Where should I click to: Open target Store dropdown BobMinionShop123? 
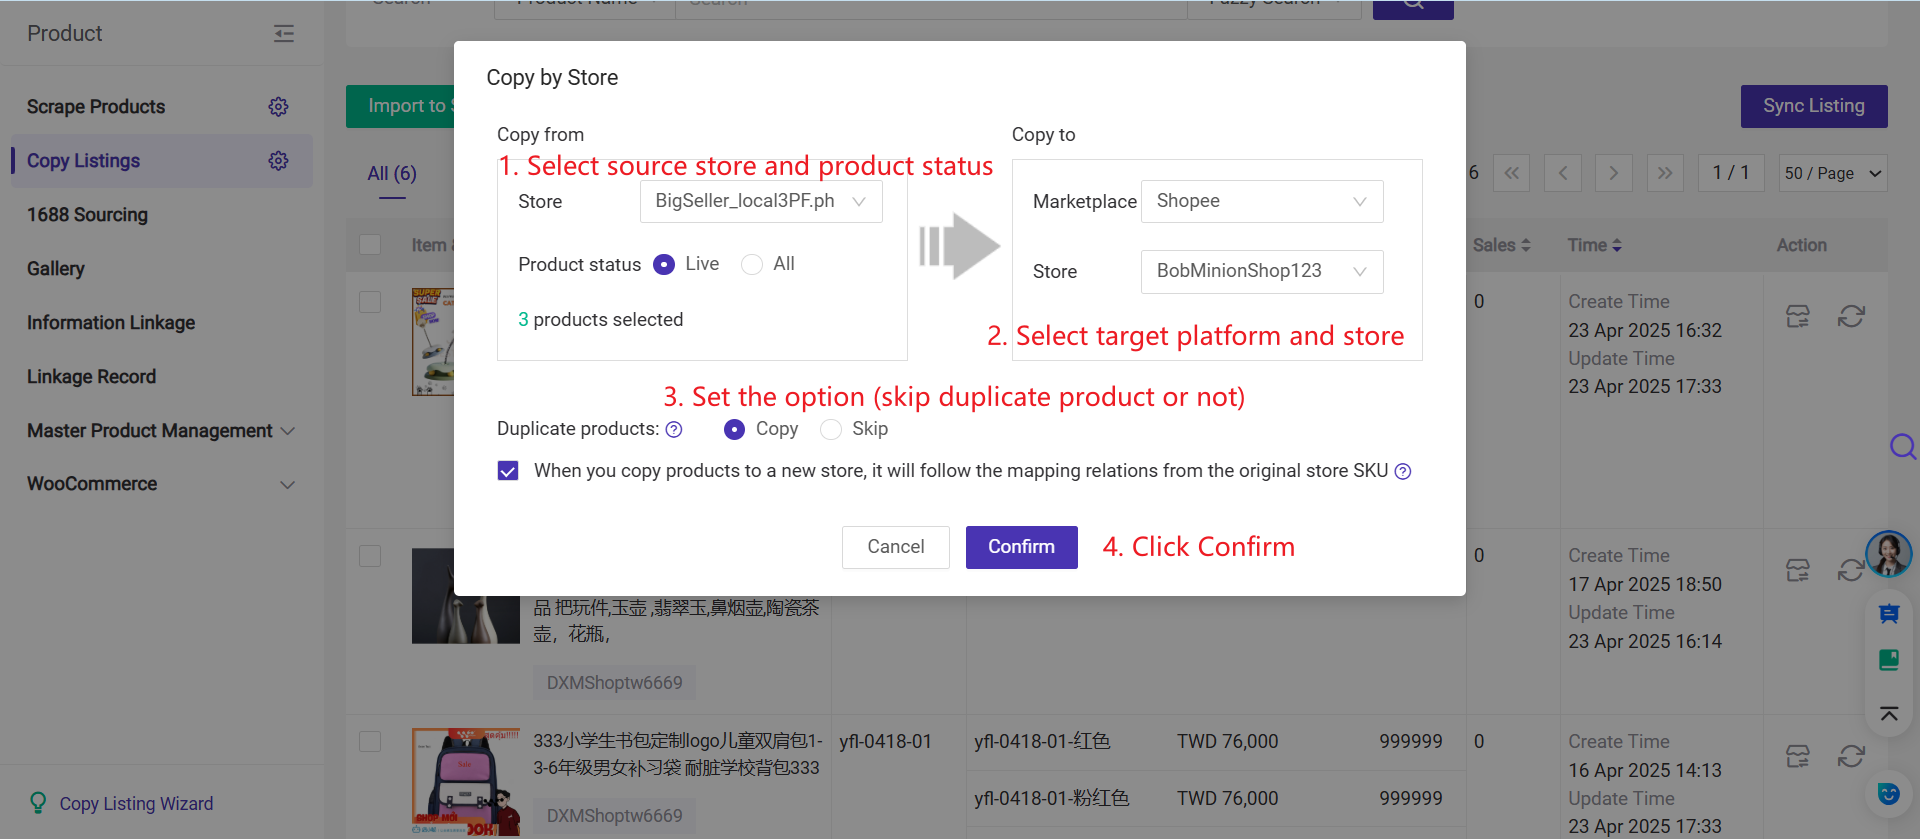coord(1262,272)
